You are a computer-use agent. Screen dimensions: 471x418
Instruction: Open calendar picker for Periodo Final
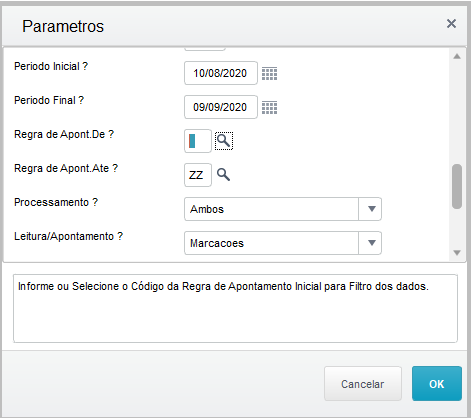pyautogui.click(x=269, y=107)
